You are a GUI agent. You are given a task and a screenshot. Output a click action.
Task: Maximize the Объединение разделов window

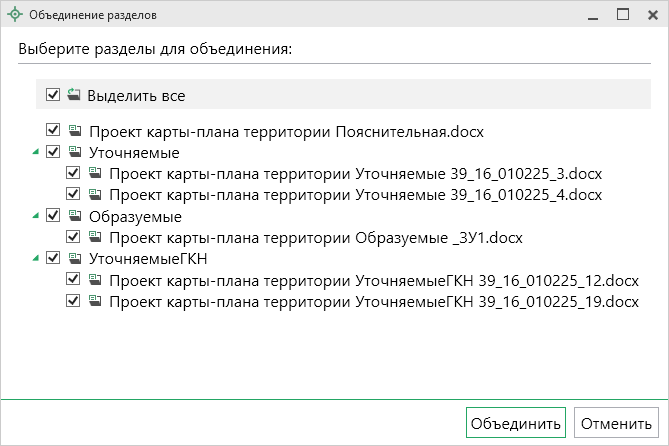(x=622, y=15)
